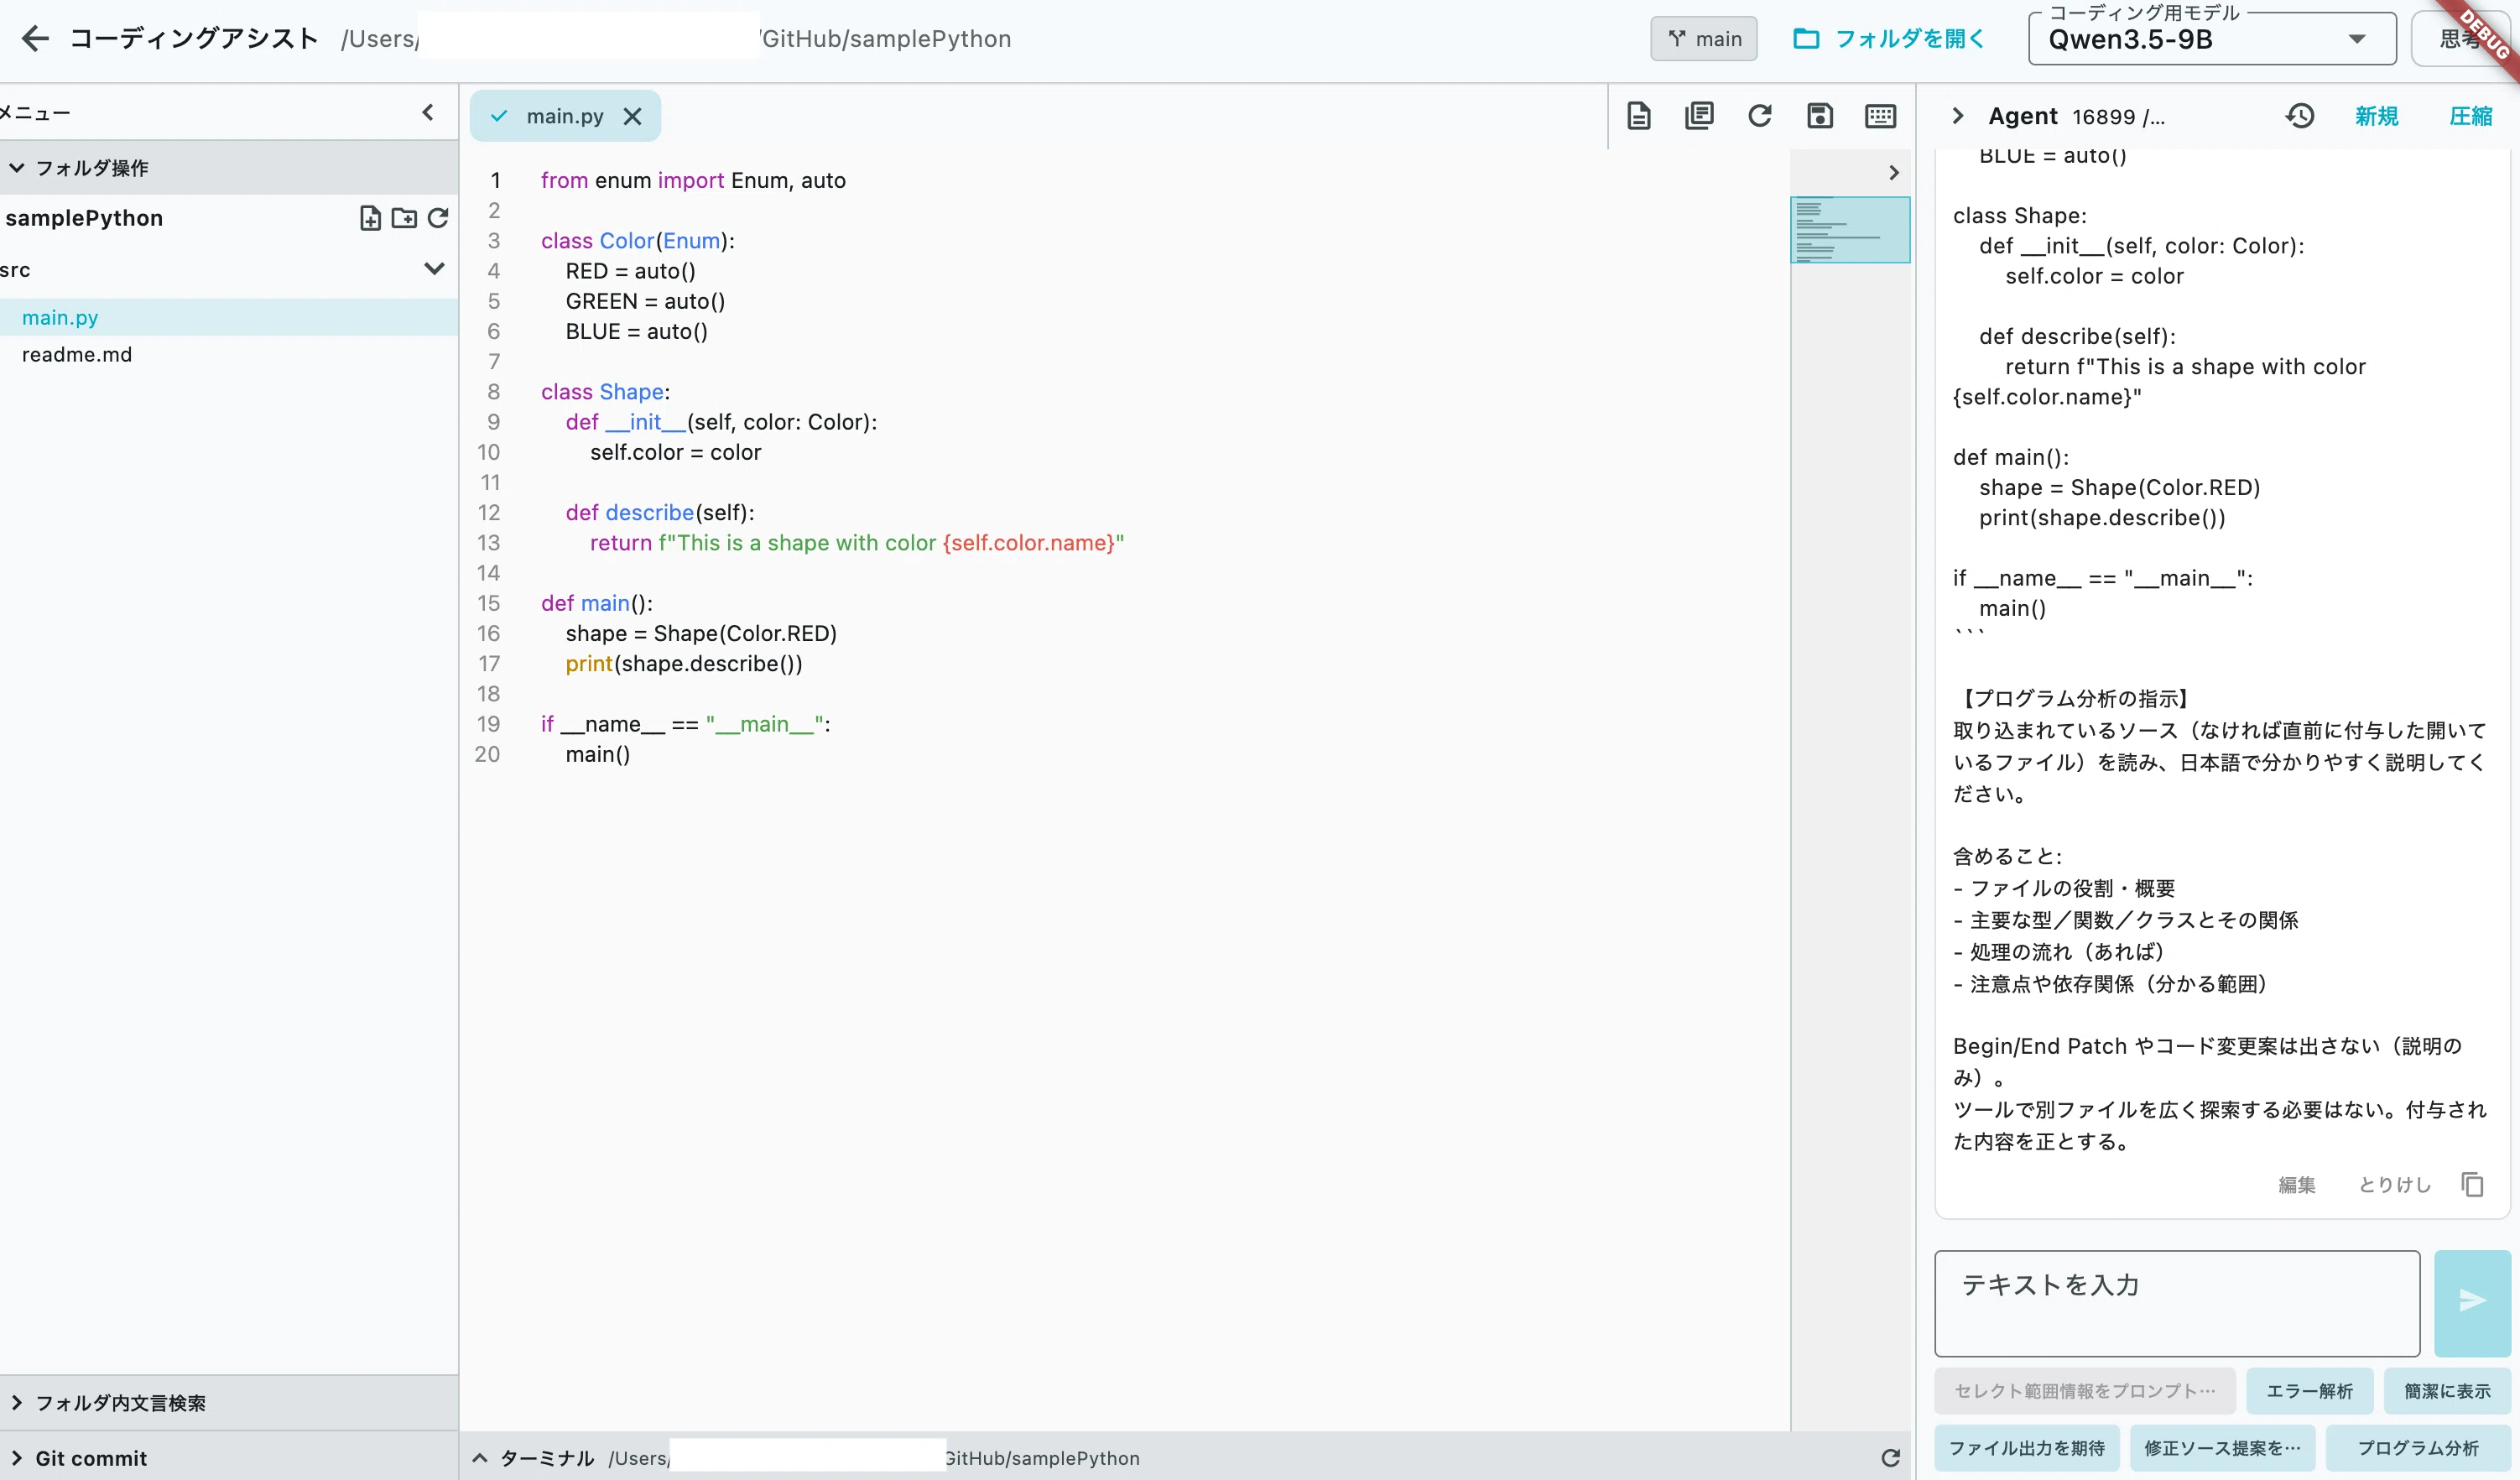
Task: Open readme.md in the file tree
Action: 229,354
